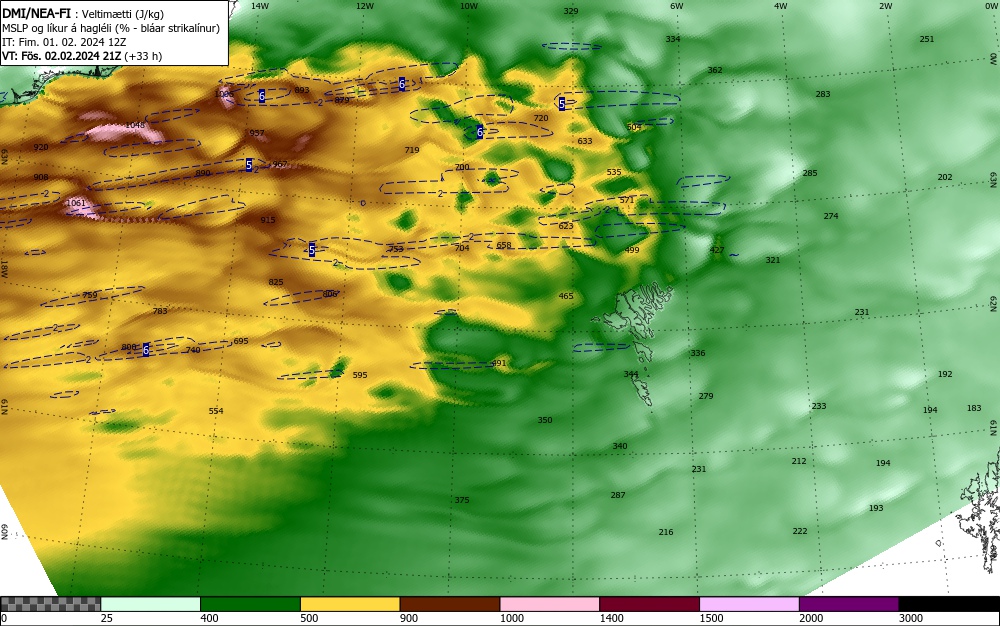Click the map value '535'
The height and width of the screenshot is (626, 1000).
click(x=614, y=173)
